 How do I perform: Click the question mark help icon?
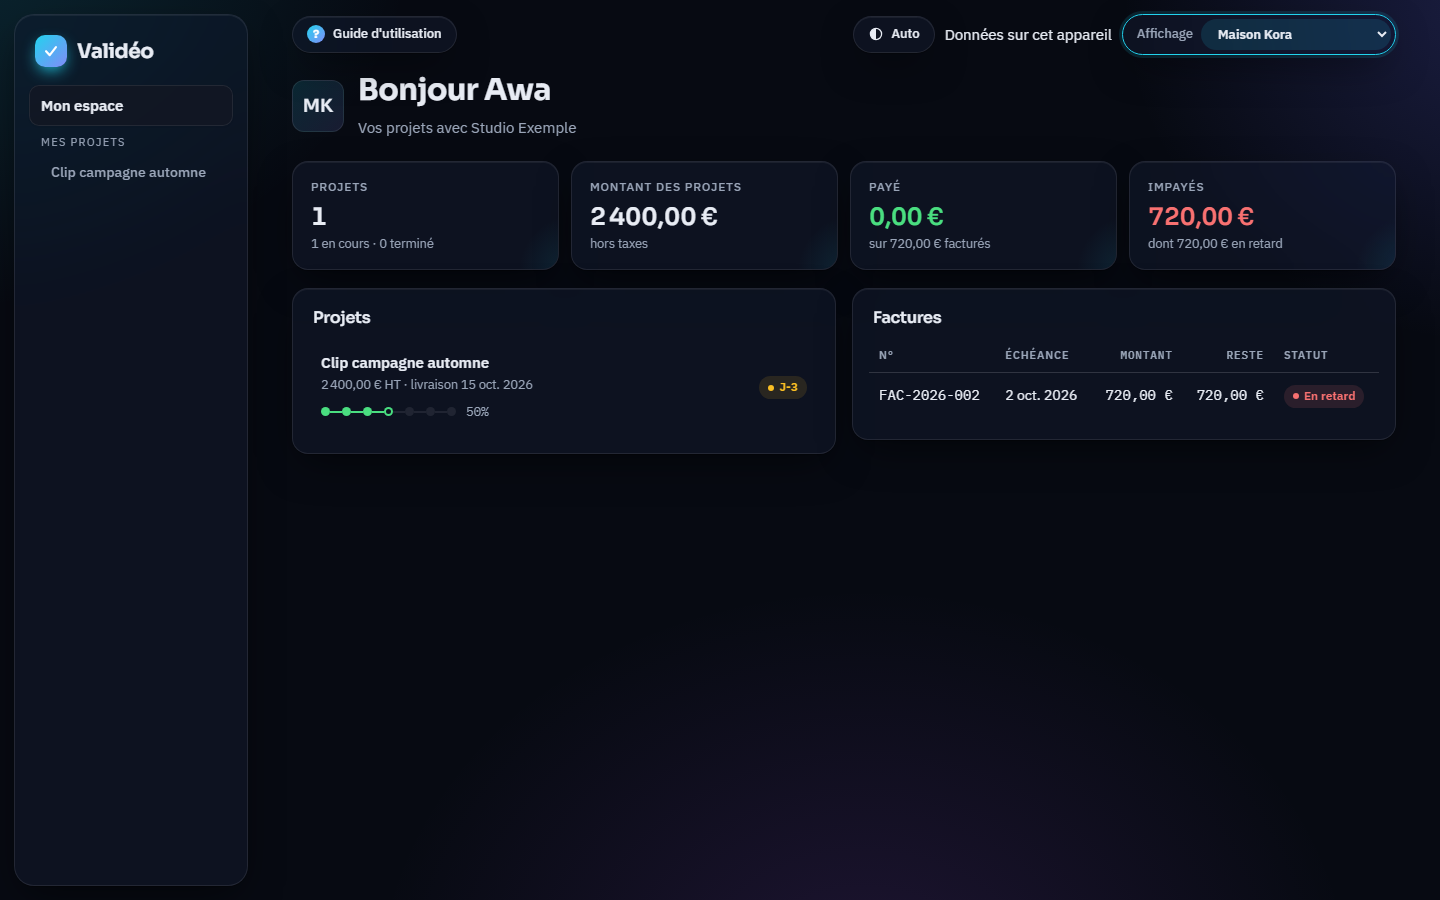pos(316,34)
